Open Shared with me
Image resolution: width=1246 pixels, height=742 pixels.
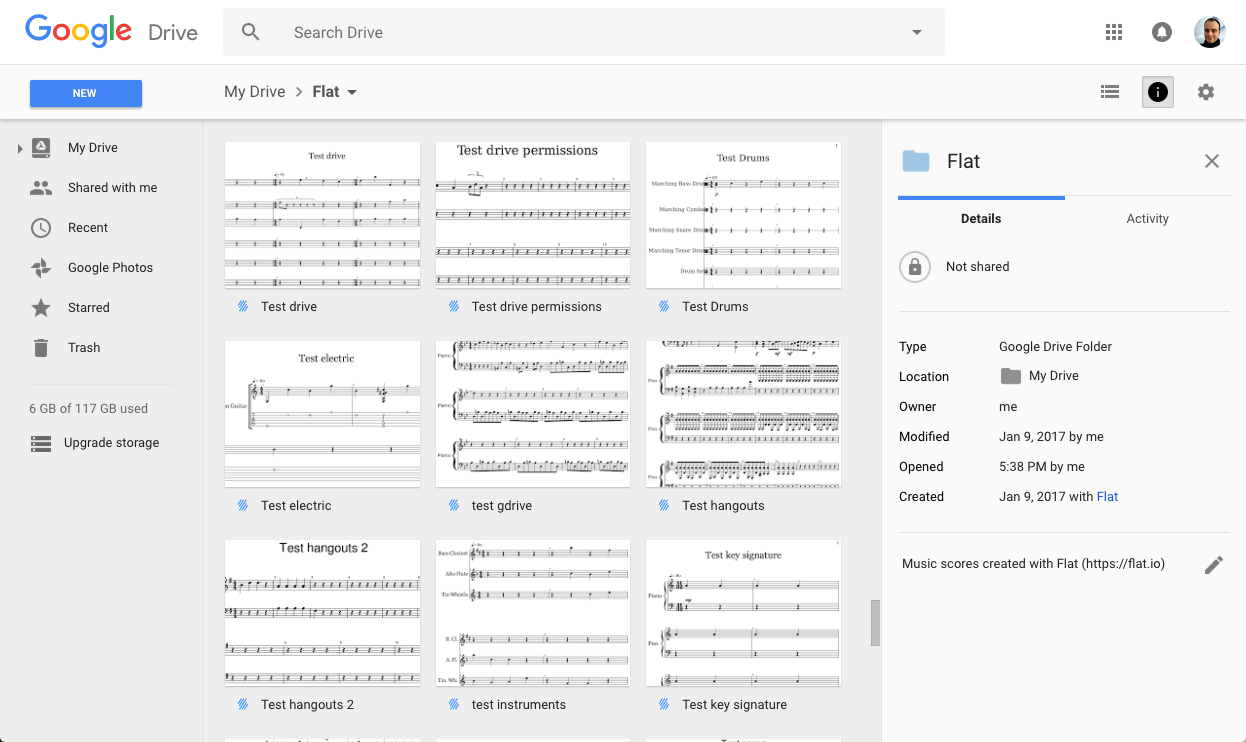coord(112,187)
